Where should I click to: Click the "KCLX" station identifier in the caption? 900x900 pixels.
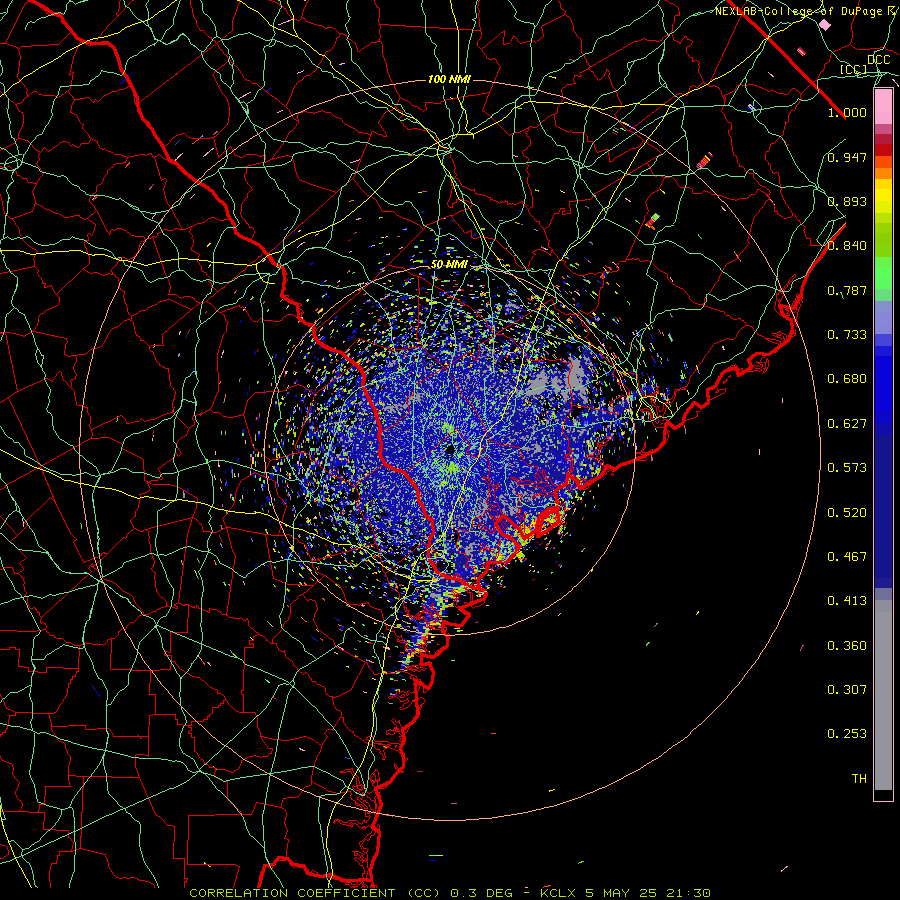[x=558, y=893]
